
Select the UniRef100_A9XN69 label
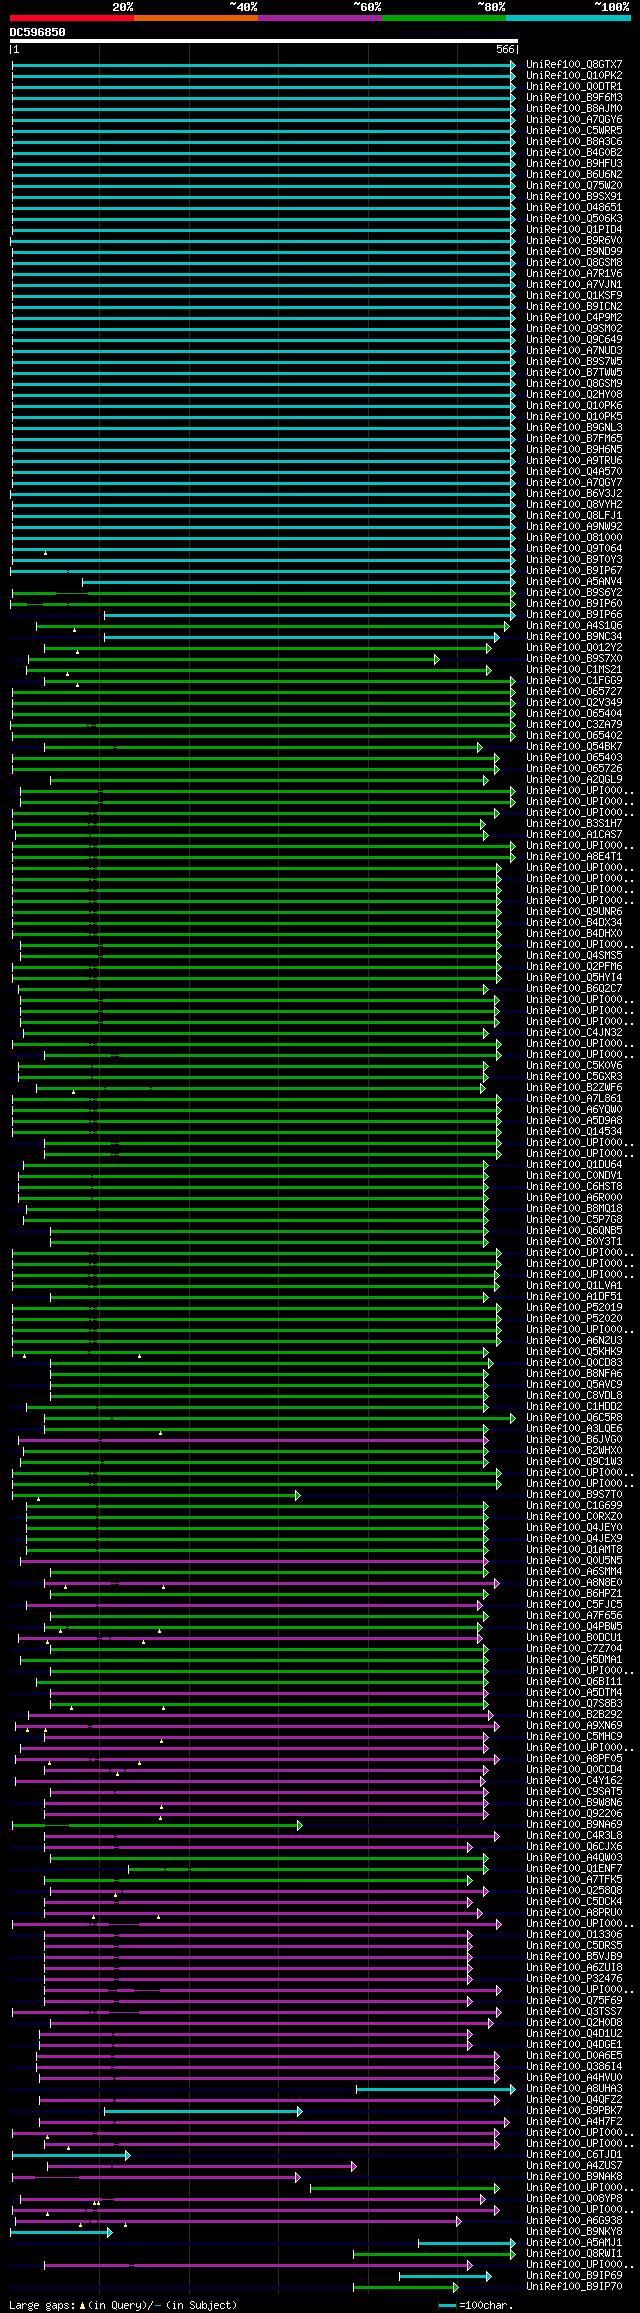click(x=574, y=1726)
